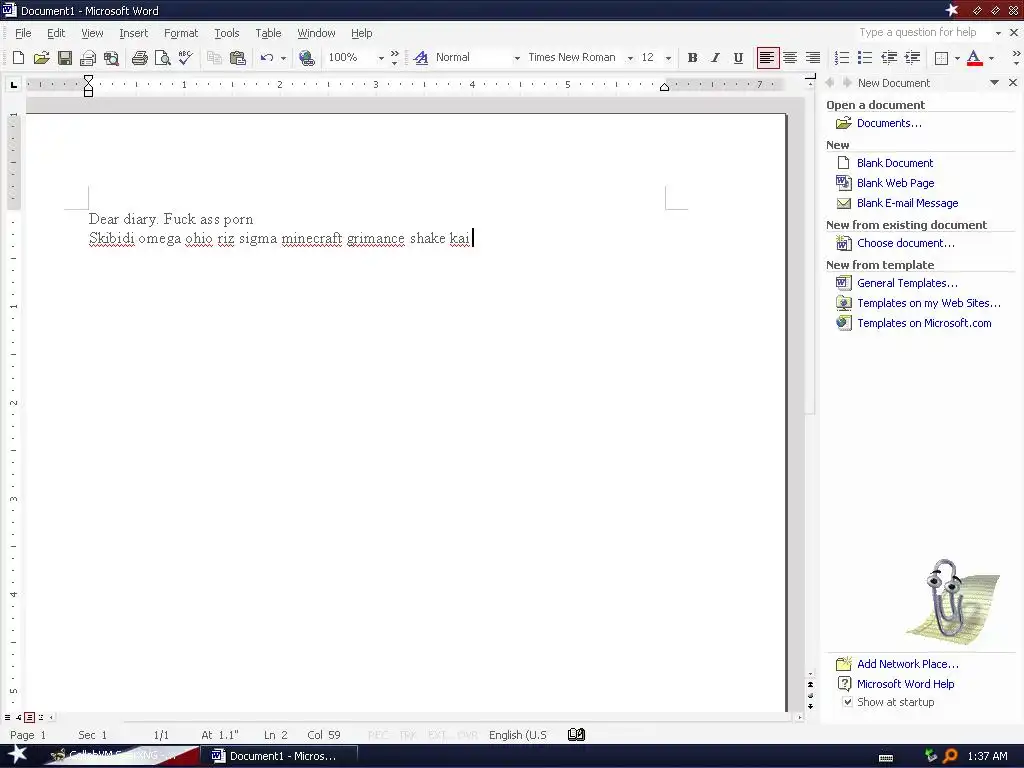Open the Border style dropdown arrow

coord(957,58)
